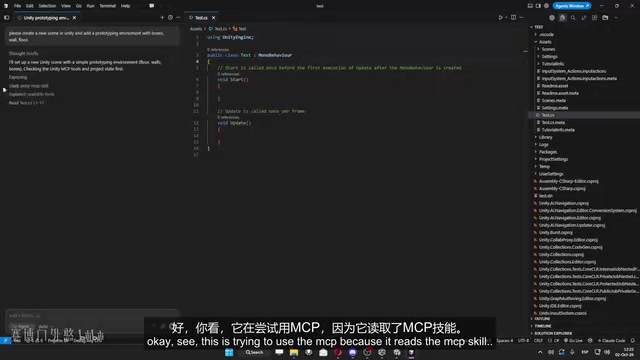This screenshot has height=360, width=640.
Task: Open chat history clock icon
Action: pyautogui.click(x=170, y=18)
